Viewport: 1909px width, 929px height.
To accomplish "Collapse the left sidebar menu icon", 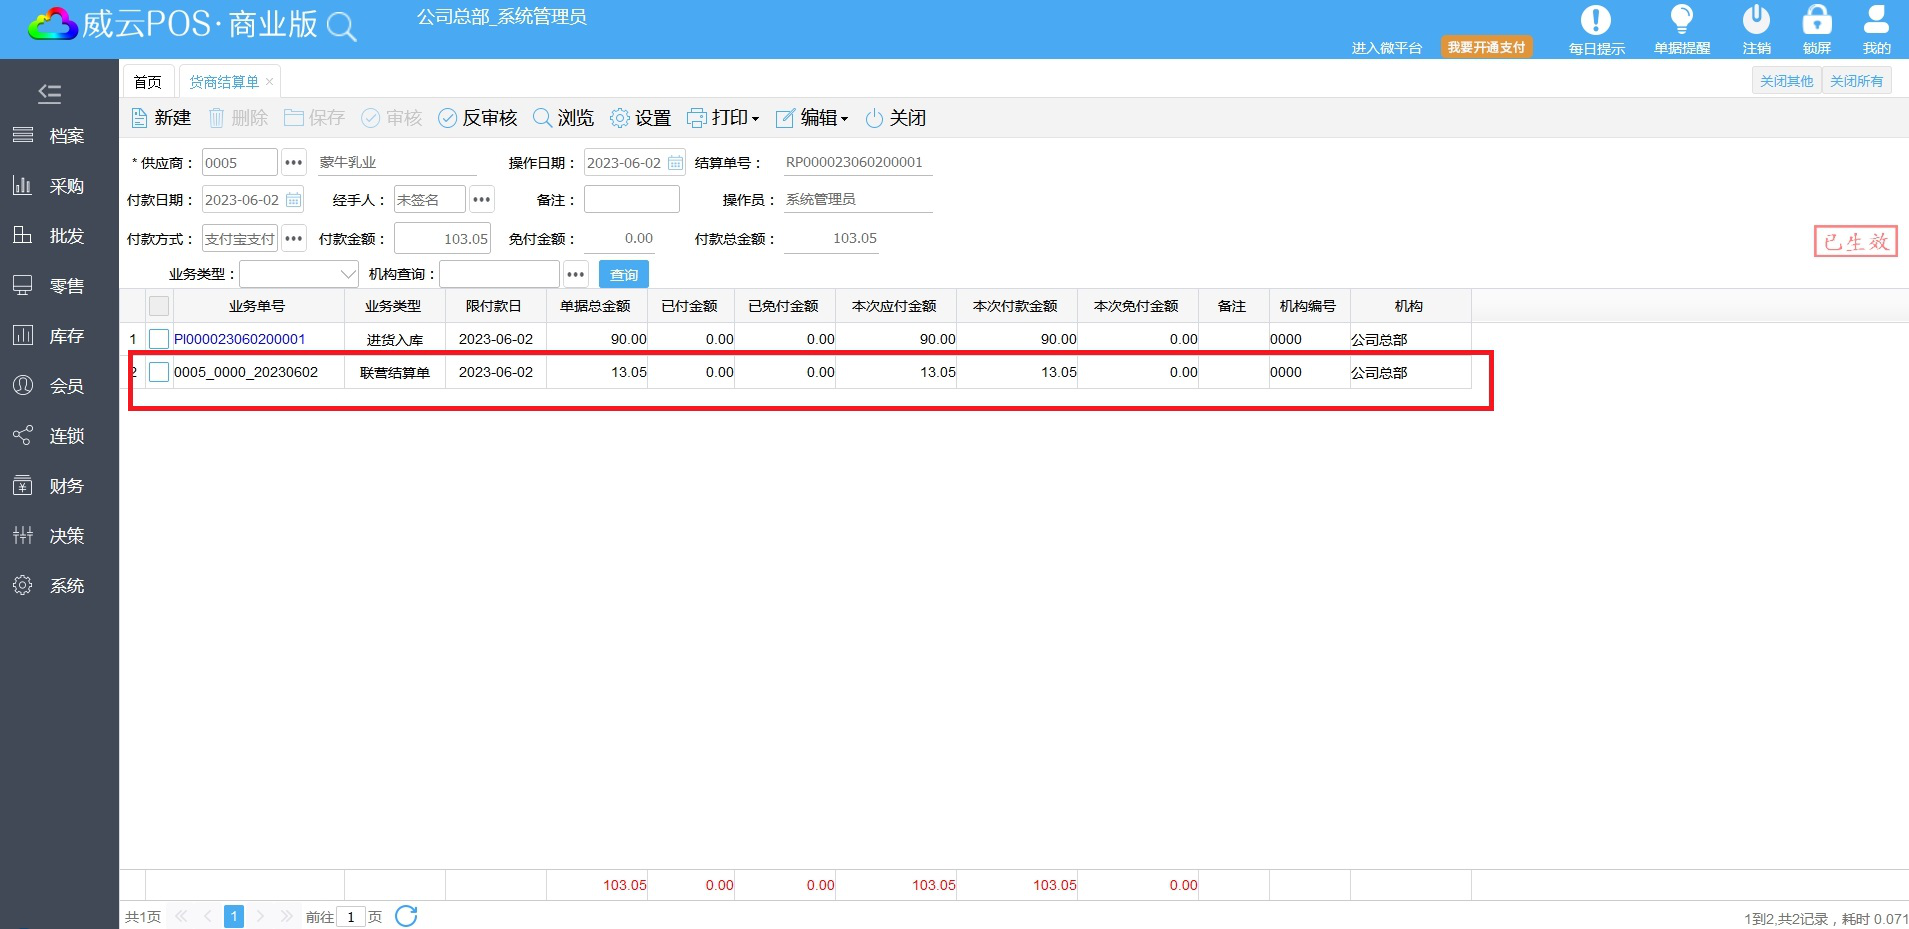I will tap(49, 94).
